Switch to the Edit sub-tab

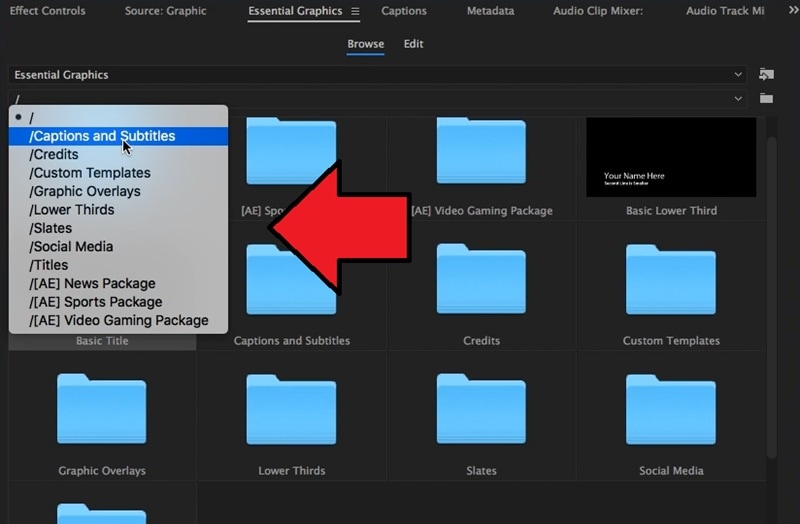click(413, 44)
